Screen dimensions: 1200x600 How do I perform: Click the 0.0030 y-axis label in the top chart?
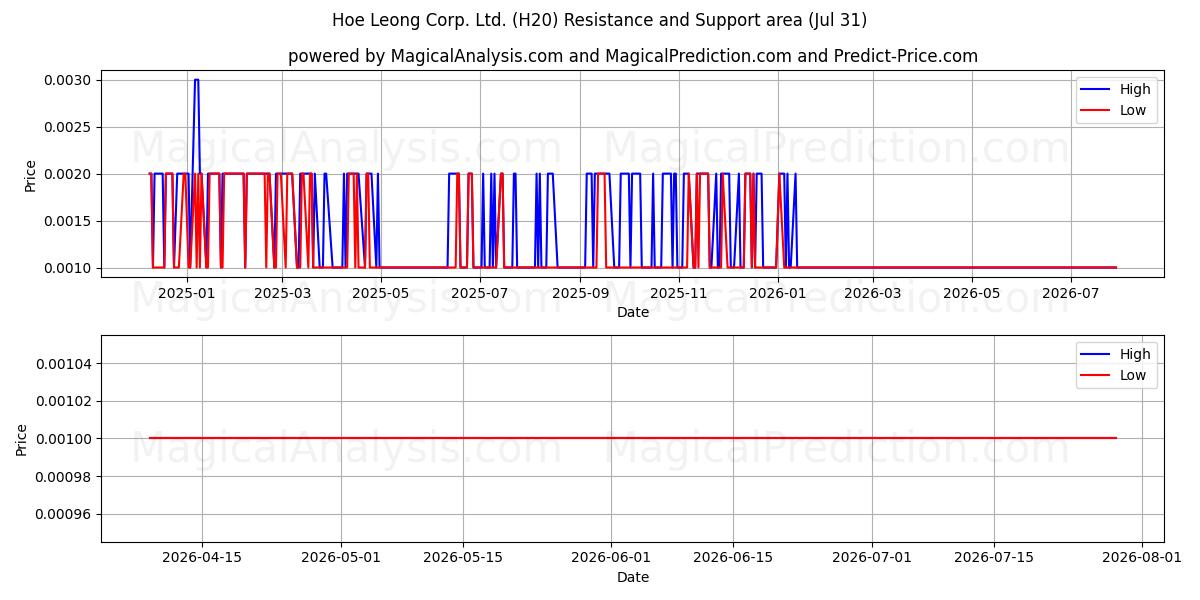(67, 80)
